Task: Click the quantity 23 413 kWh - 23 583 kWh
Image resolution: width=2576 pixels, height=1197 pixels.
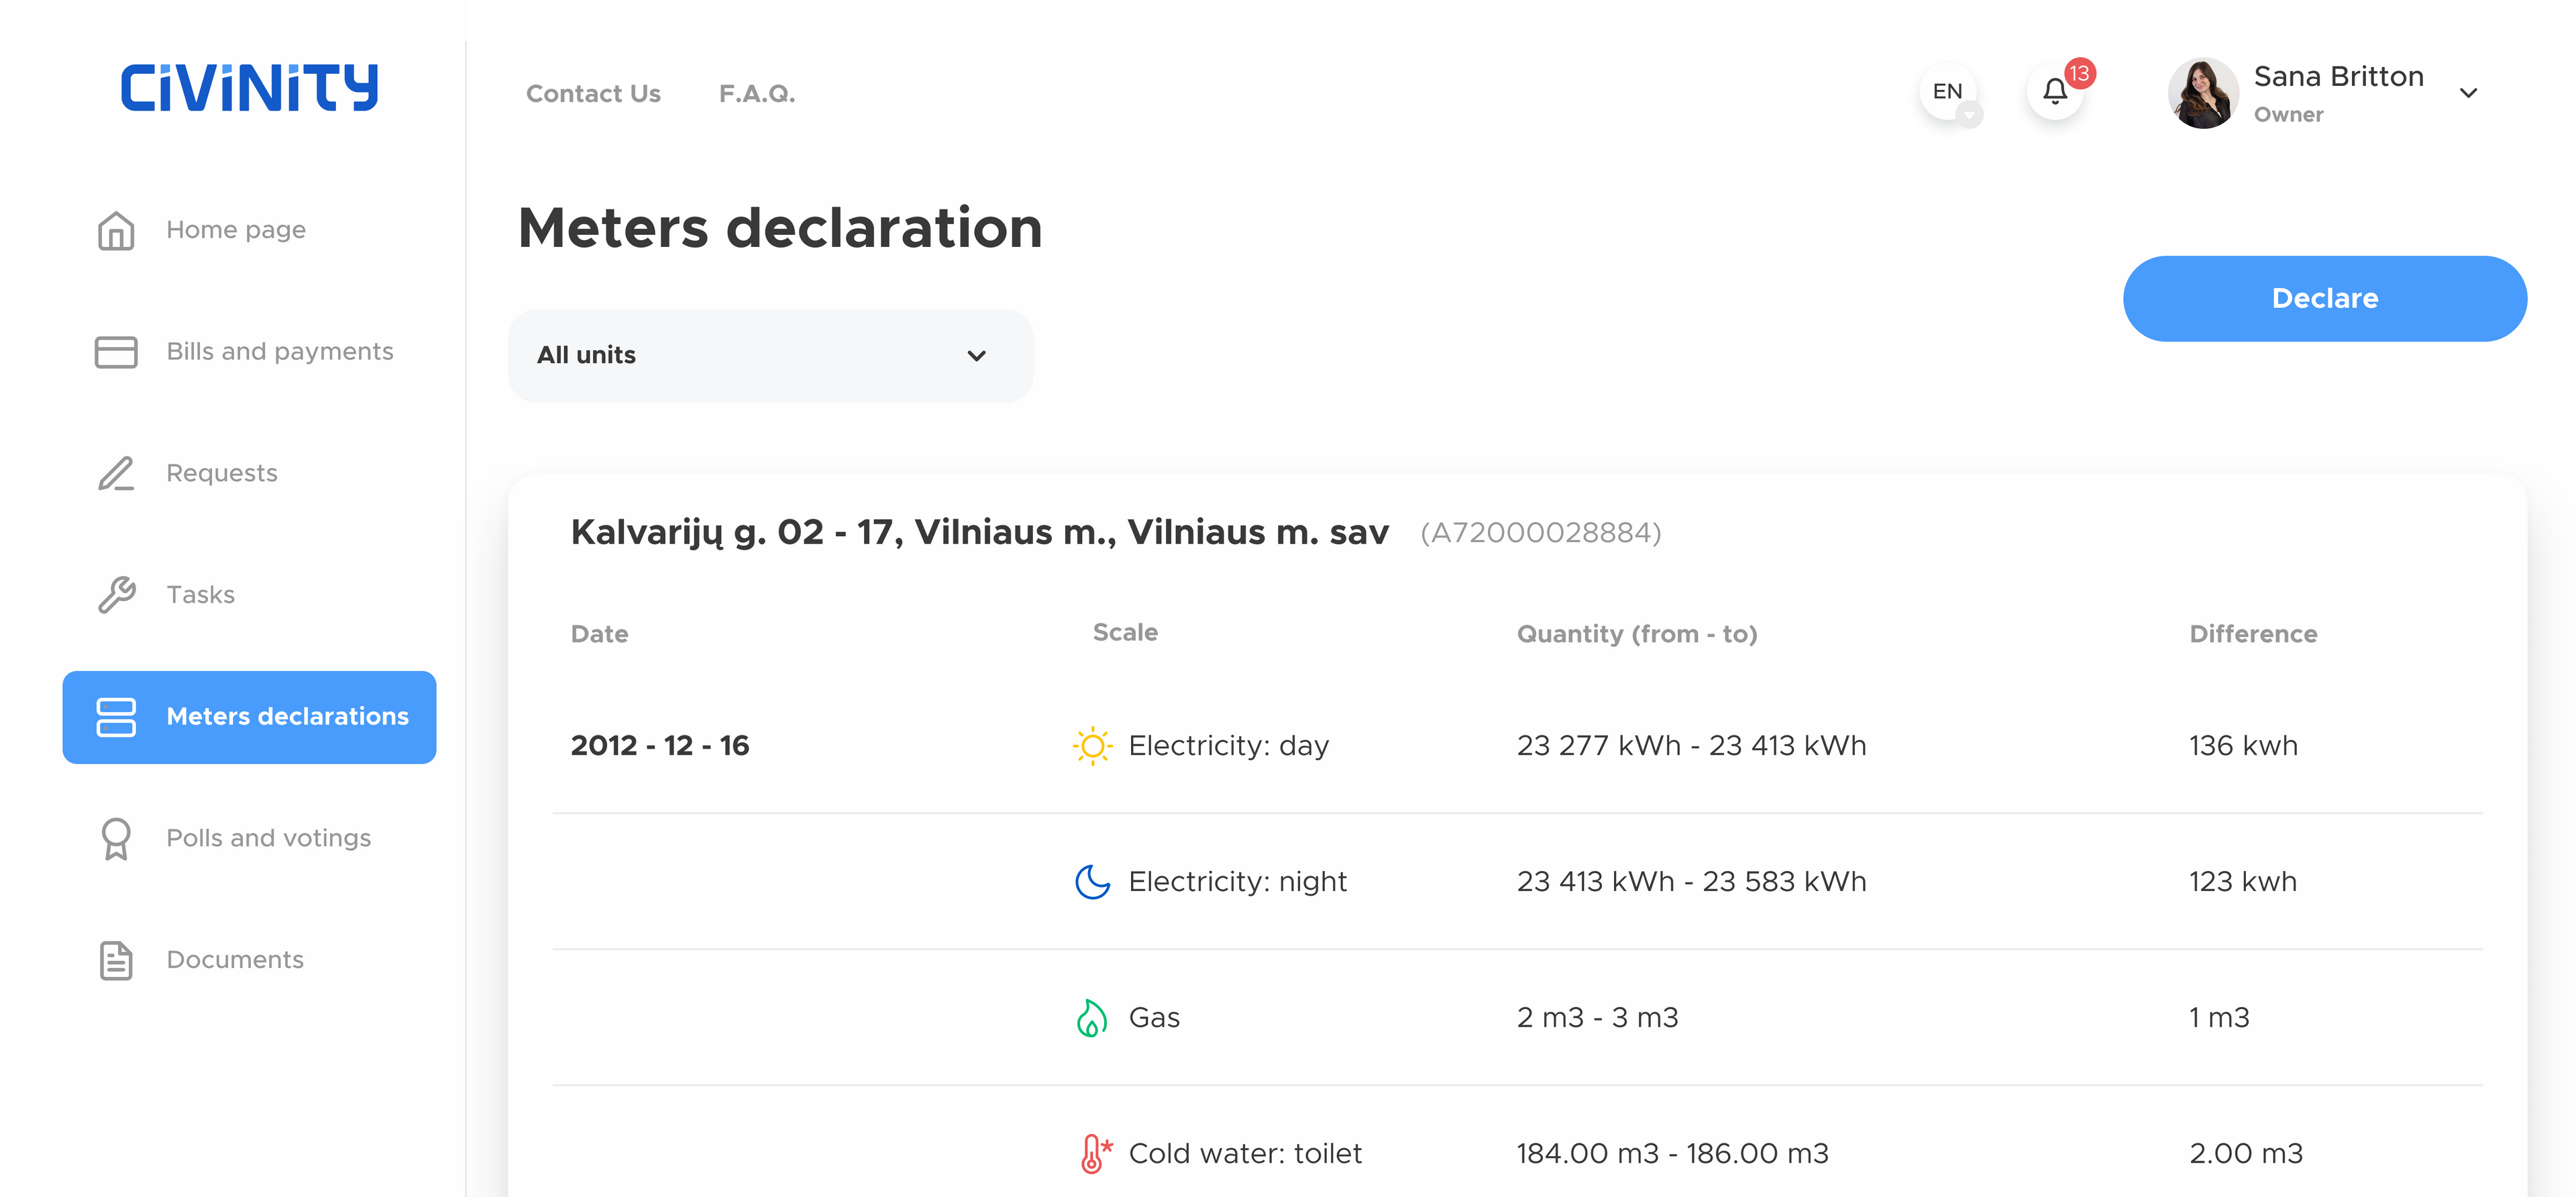Action: pos(1691,882)
